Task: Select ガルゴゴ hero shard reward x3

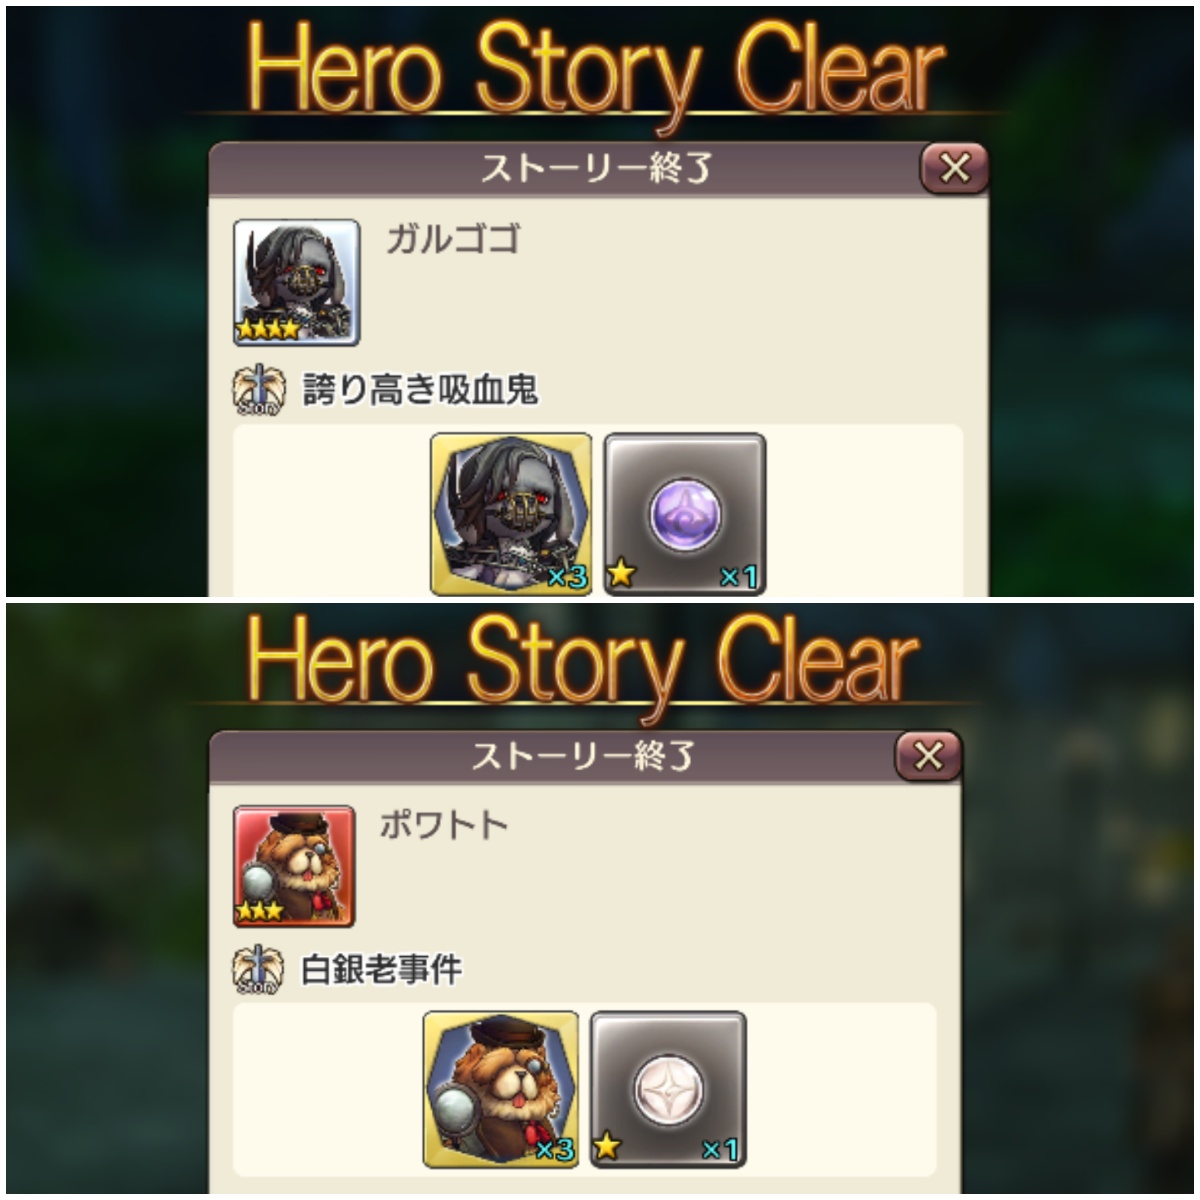Action: pos(511,514)
